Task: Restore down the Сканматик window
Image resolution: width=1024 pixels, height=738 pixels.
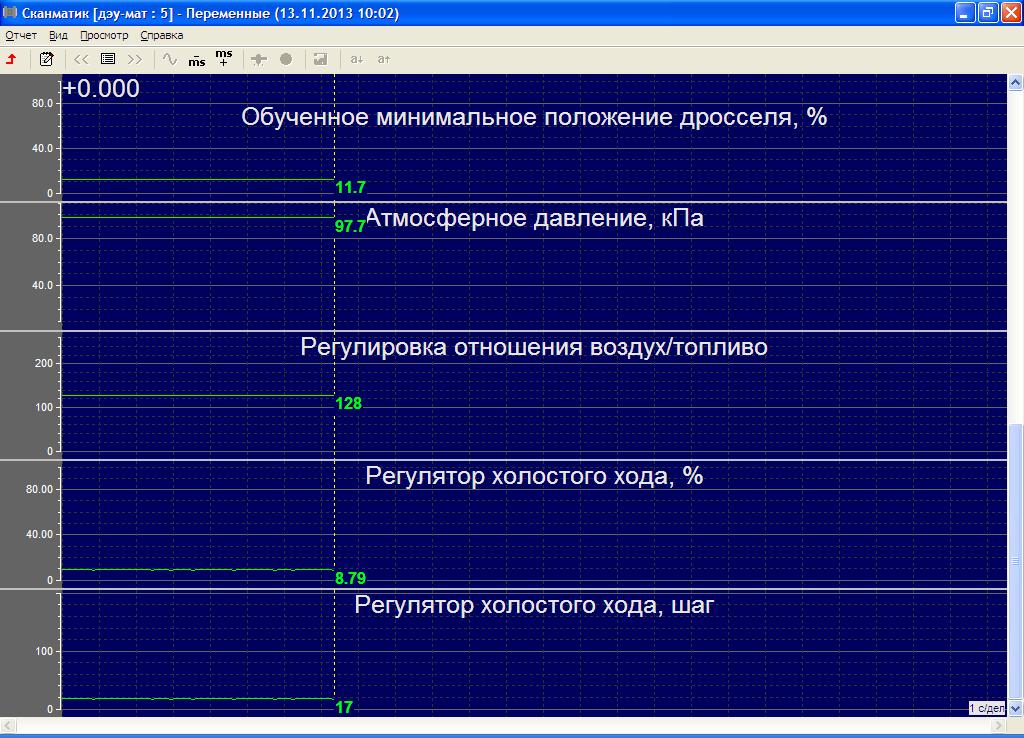Action: [x=987, y=12]
